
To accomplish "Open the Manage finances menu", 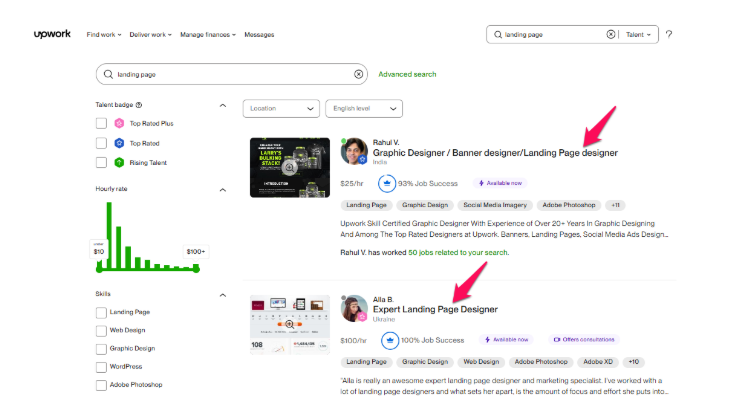I will coord(208,34).
